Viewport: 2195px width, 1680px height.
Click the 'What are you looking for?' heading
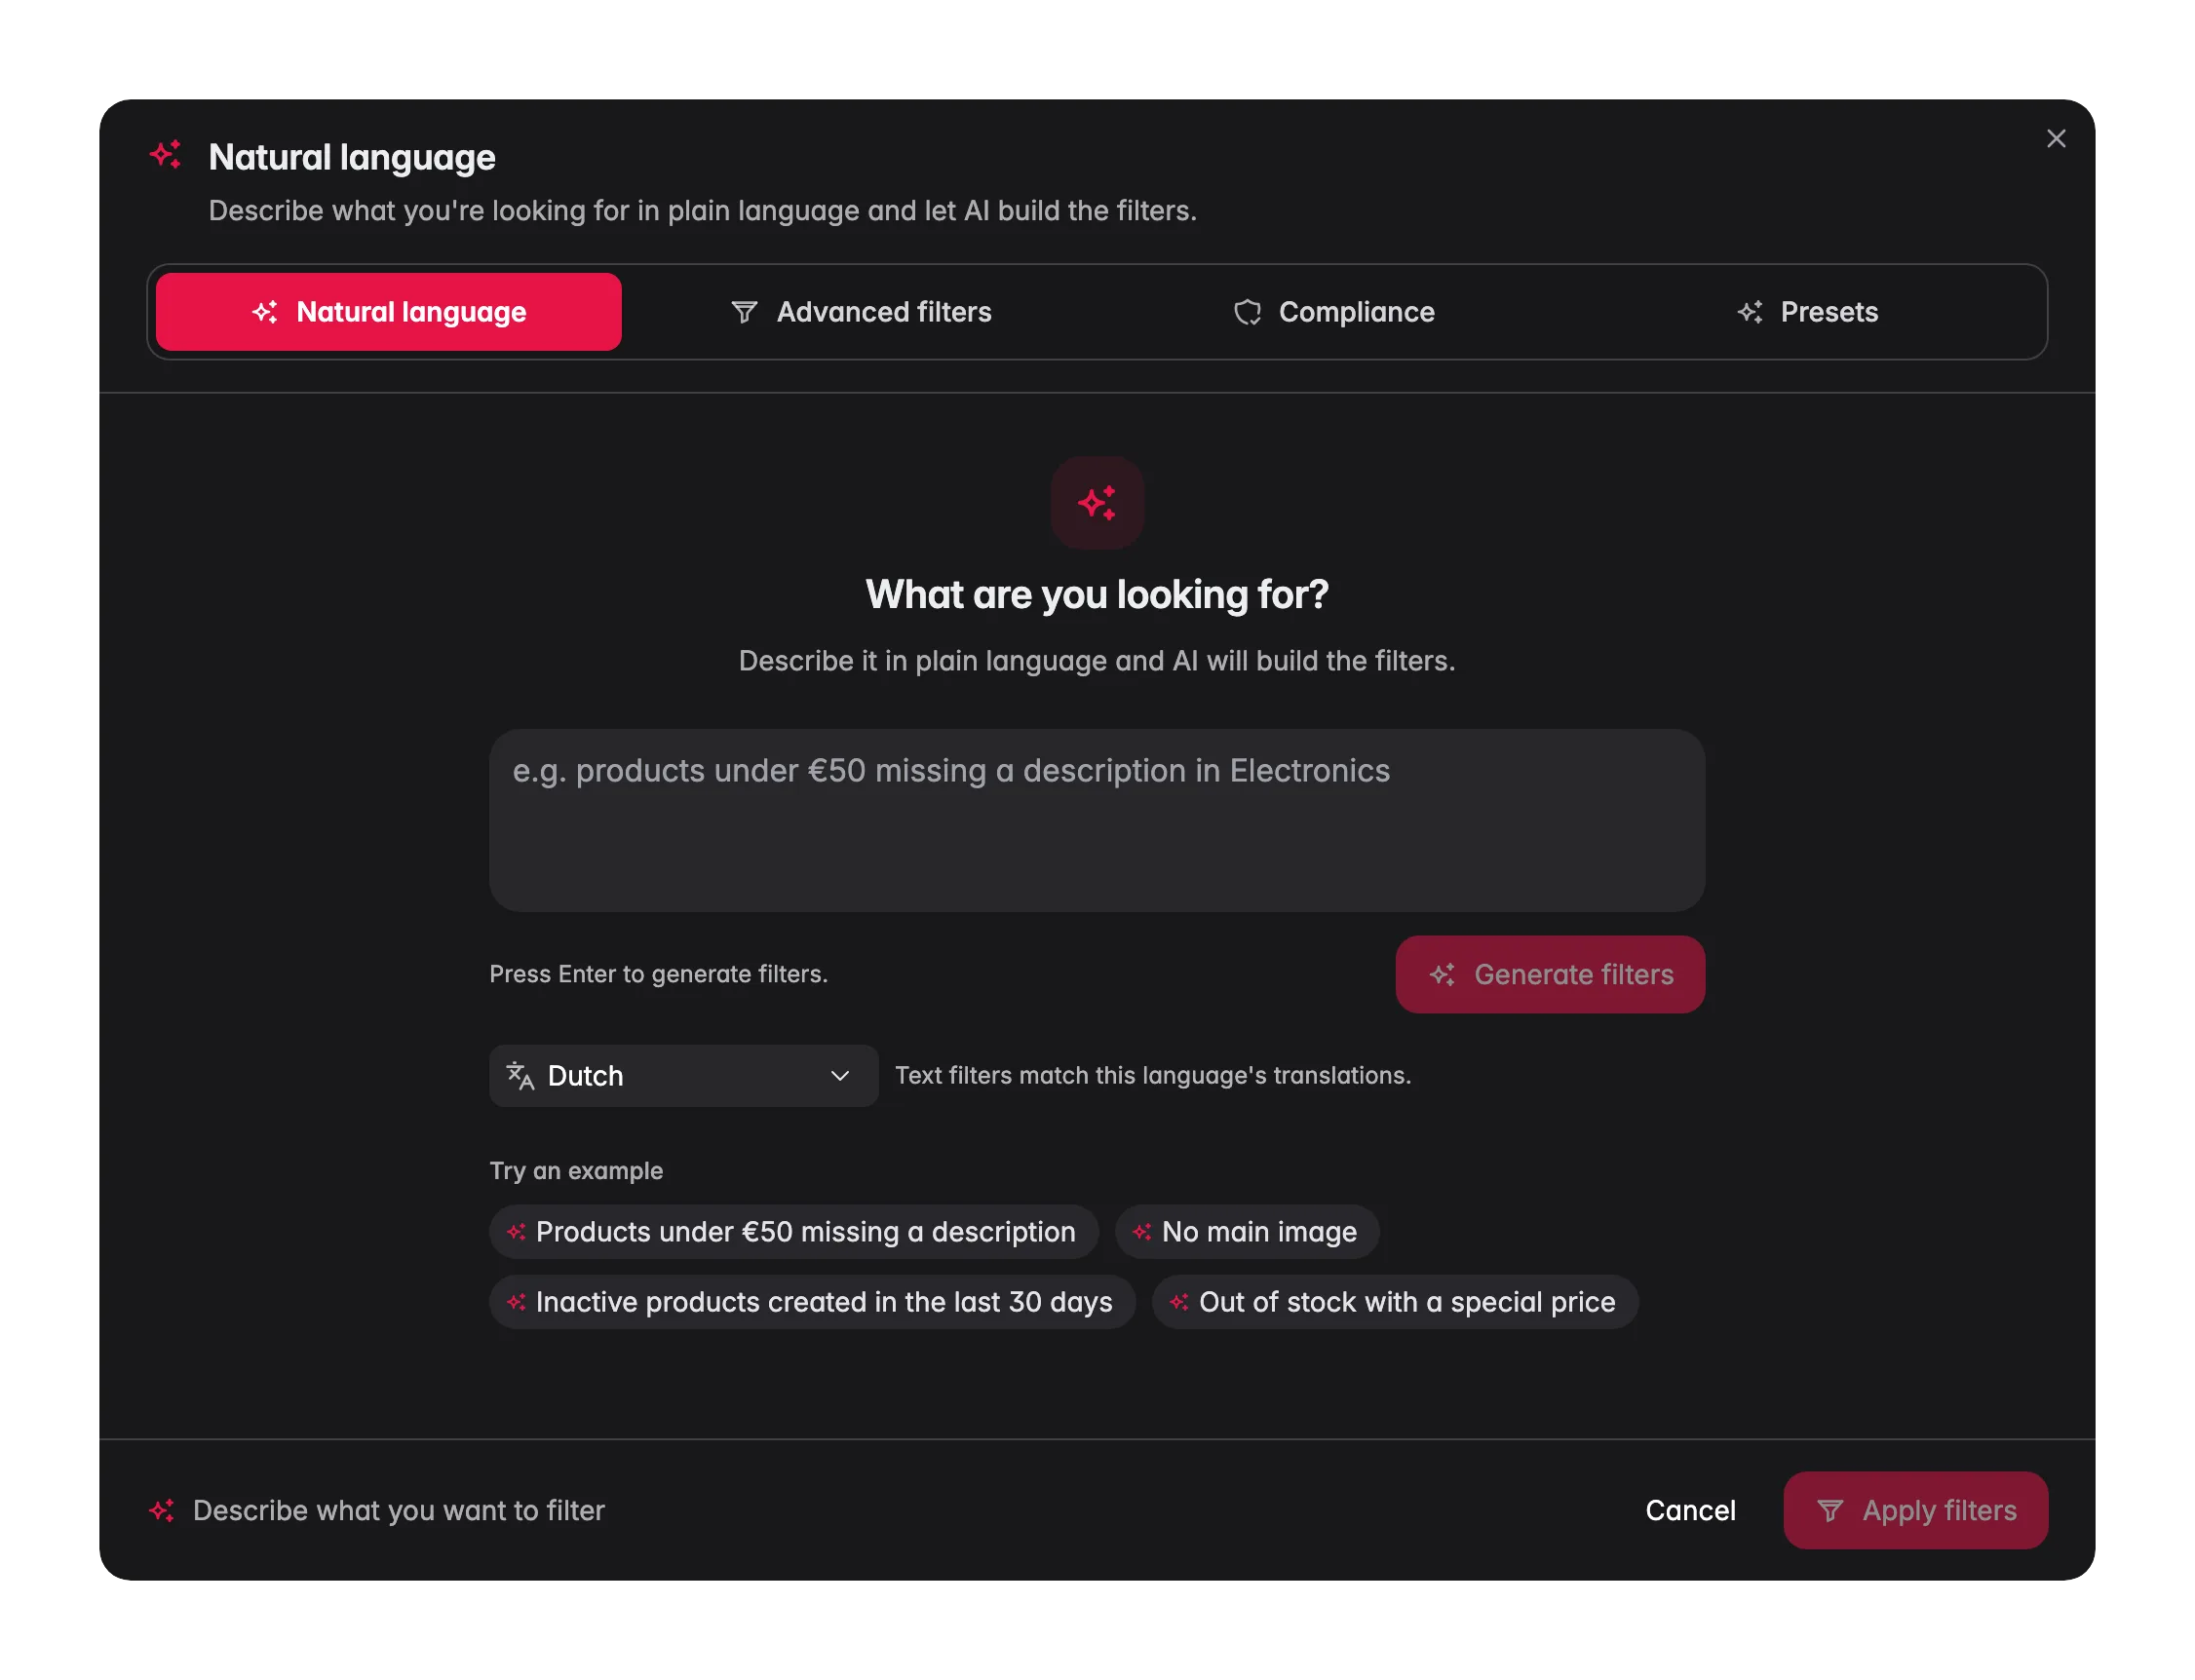click(x=1097, y=594)
